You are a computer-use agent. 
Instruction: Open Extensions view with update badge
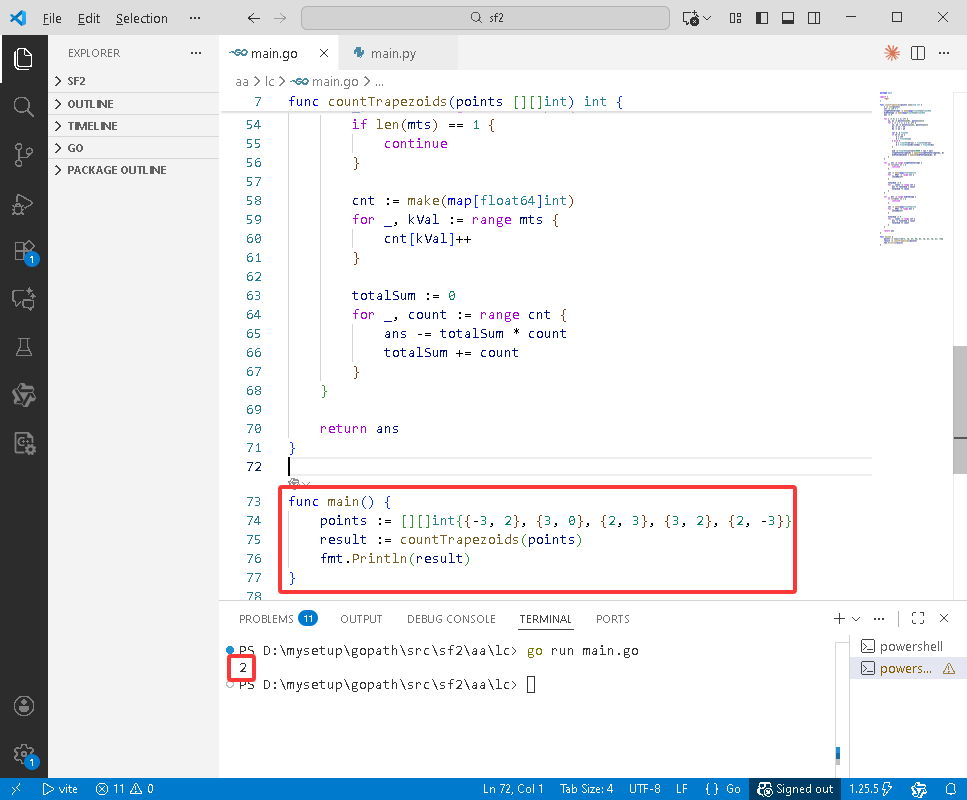(25, 252)
